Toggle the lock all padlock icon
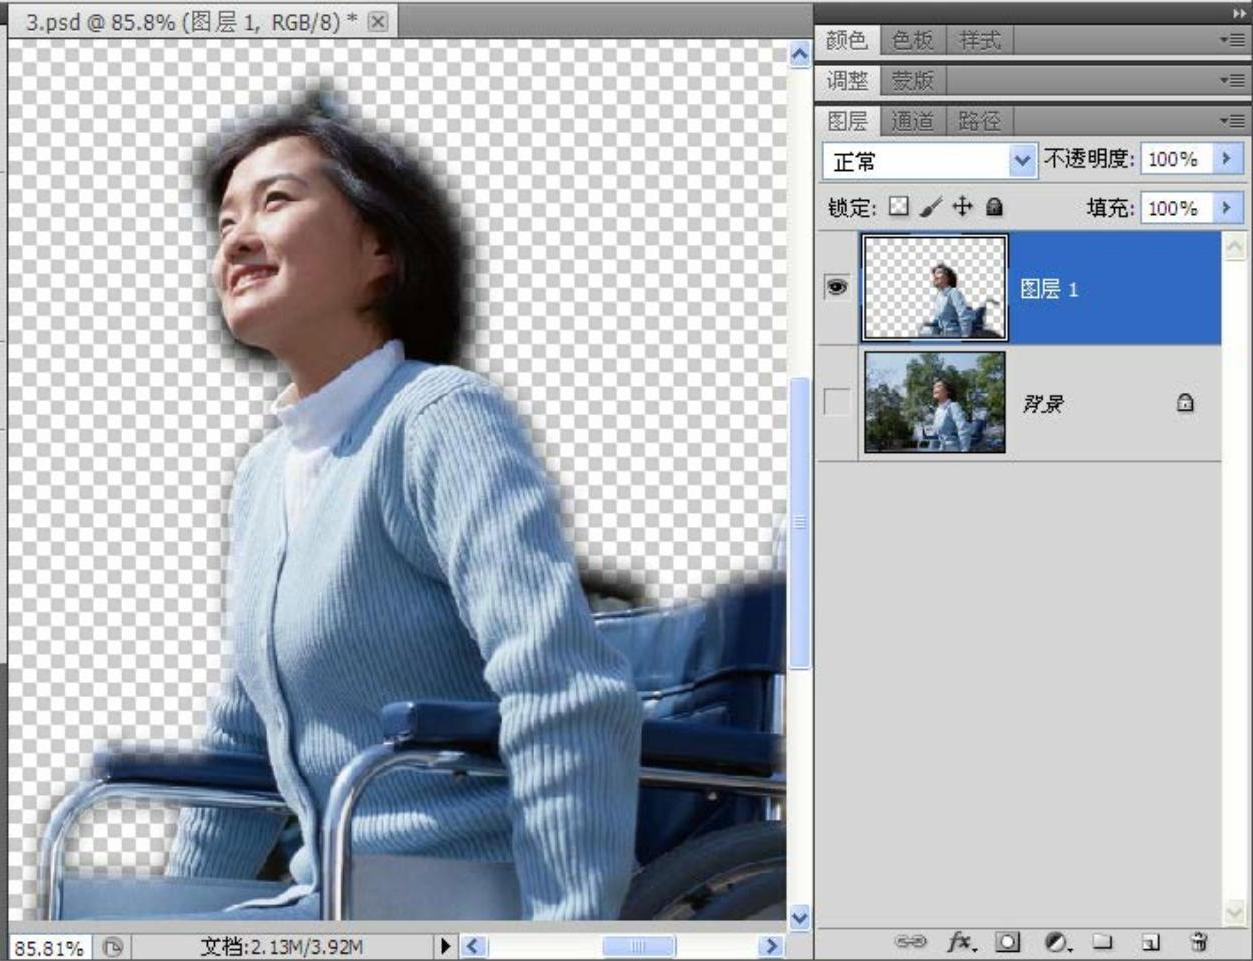The width and height of the screenshot is (1253, 961). (x=994, y=207)
